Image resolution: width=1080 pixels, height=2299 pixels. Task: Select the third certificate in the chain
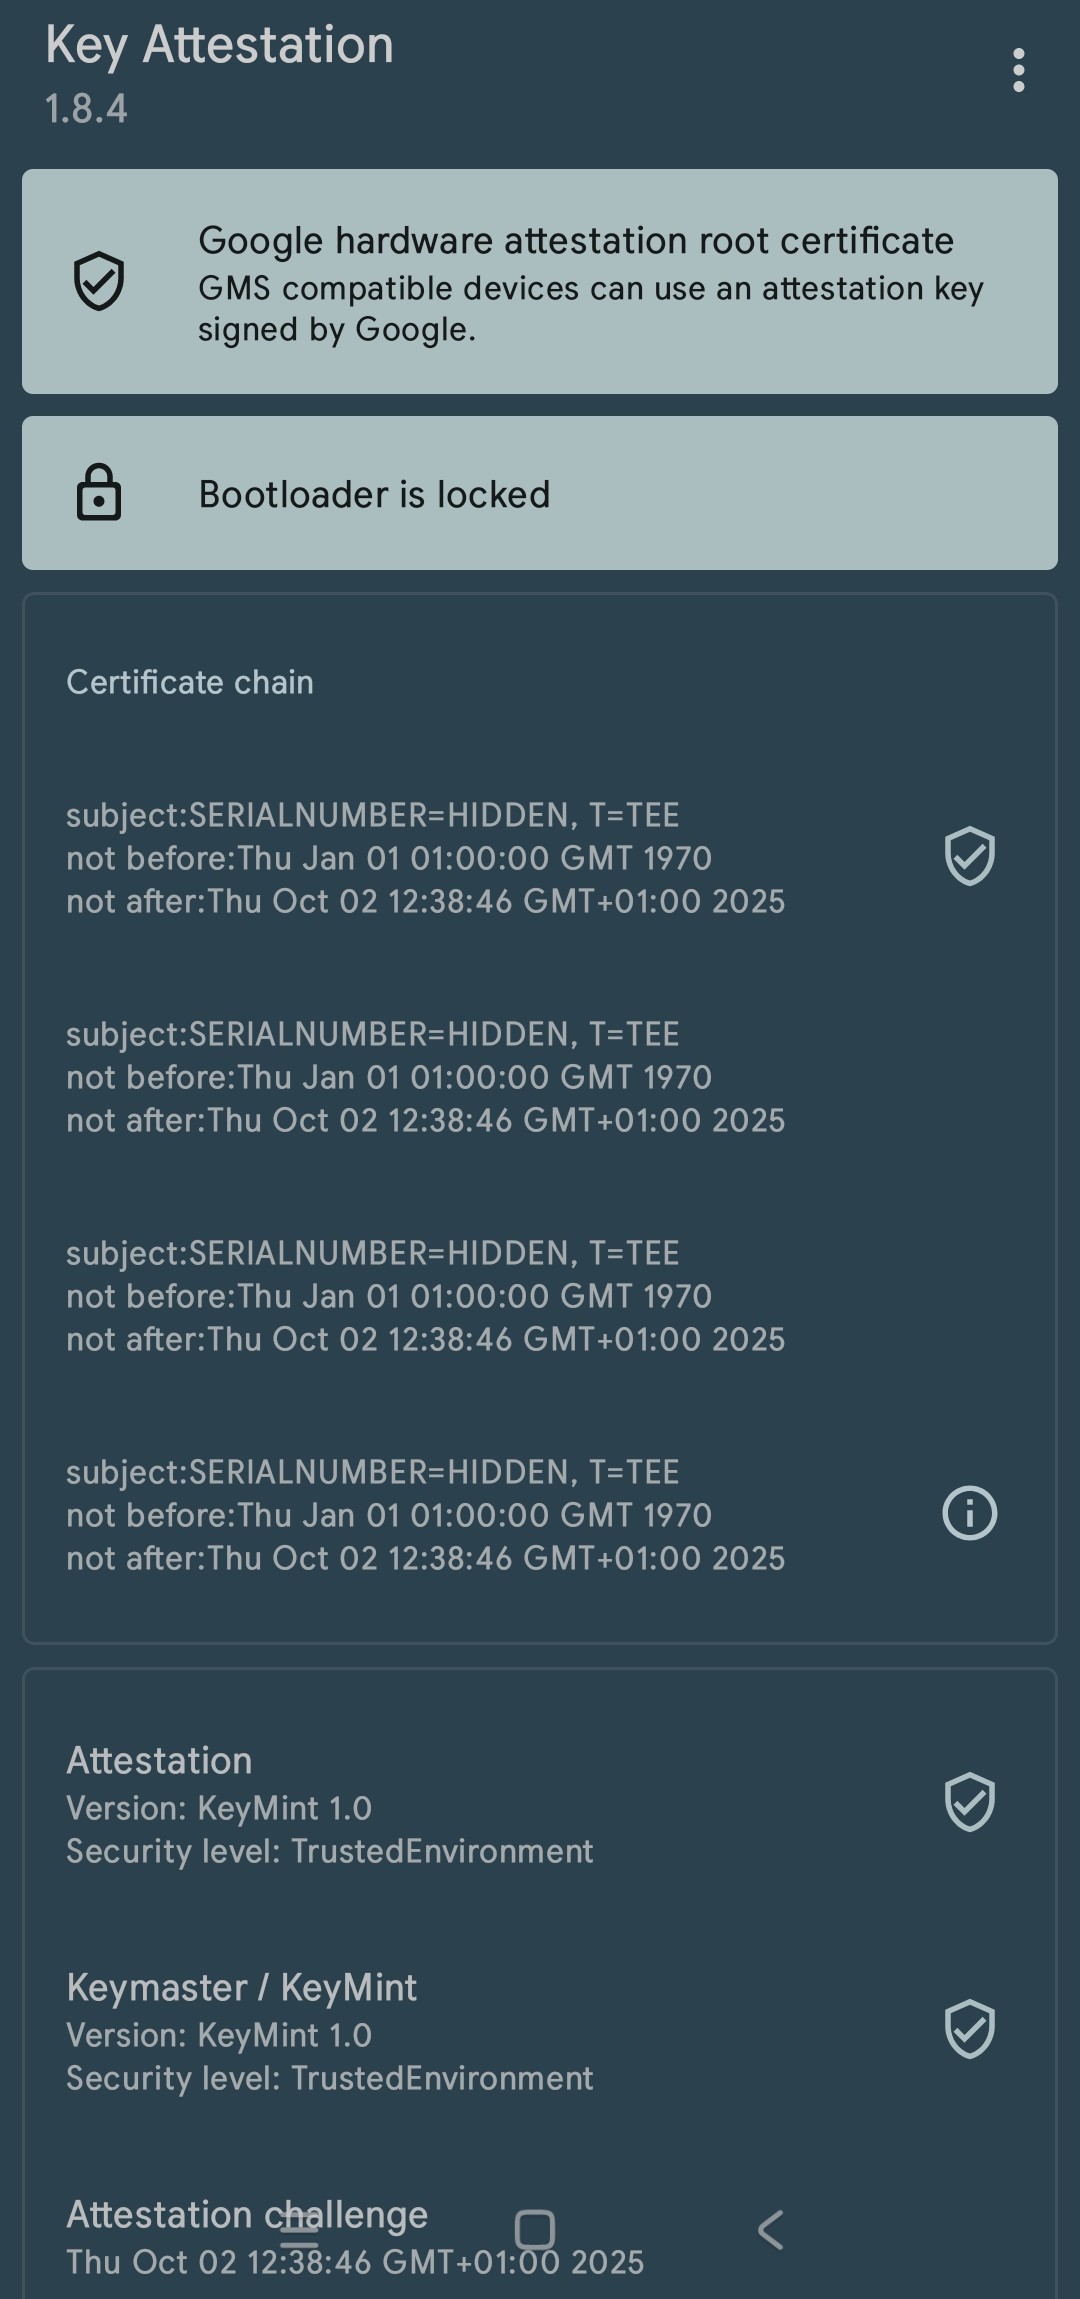pyautogui.click(x=425, y=1296)
